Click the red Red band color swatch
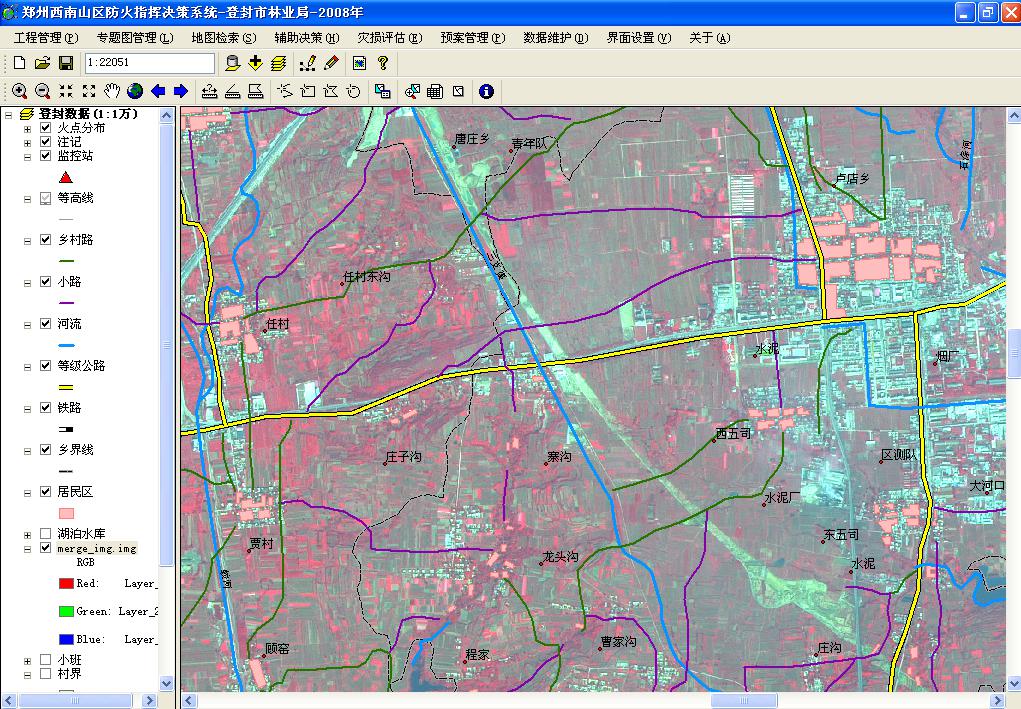This screenshot has width=1021, height=709. (66, 583)
